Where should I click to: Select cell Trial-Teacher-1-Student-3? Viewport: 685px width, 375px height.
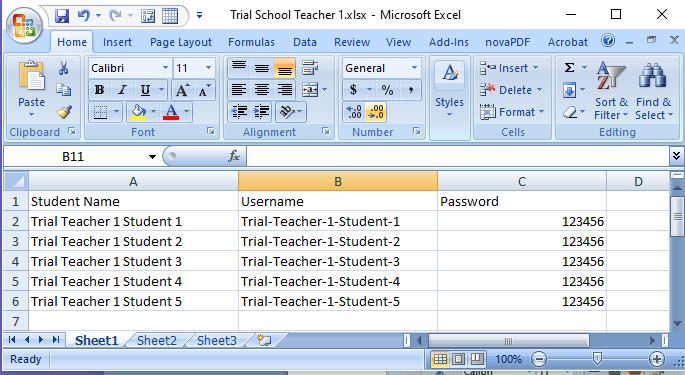[x=338, y=261]
